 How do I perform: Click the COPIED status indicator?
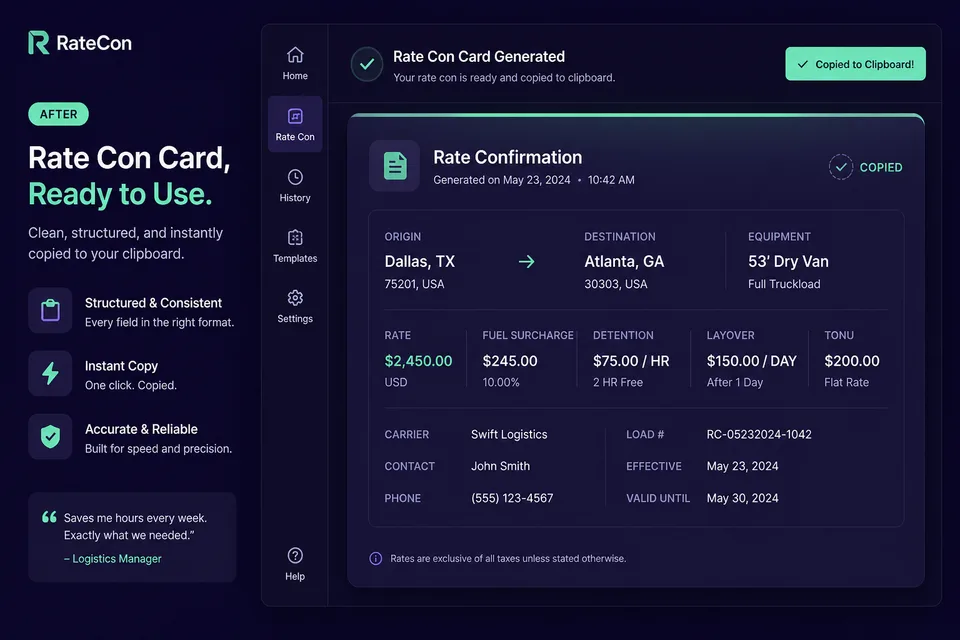pyautogui.click(x=866, y=167)
